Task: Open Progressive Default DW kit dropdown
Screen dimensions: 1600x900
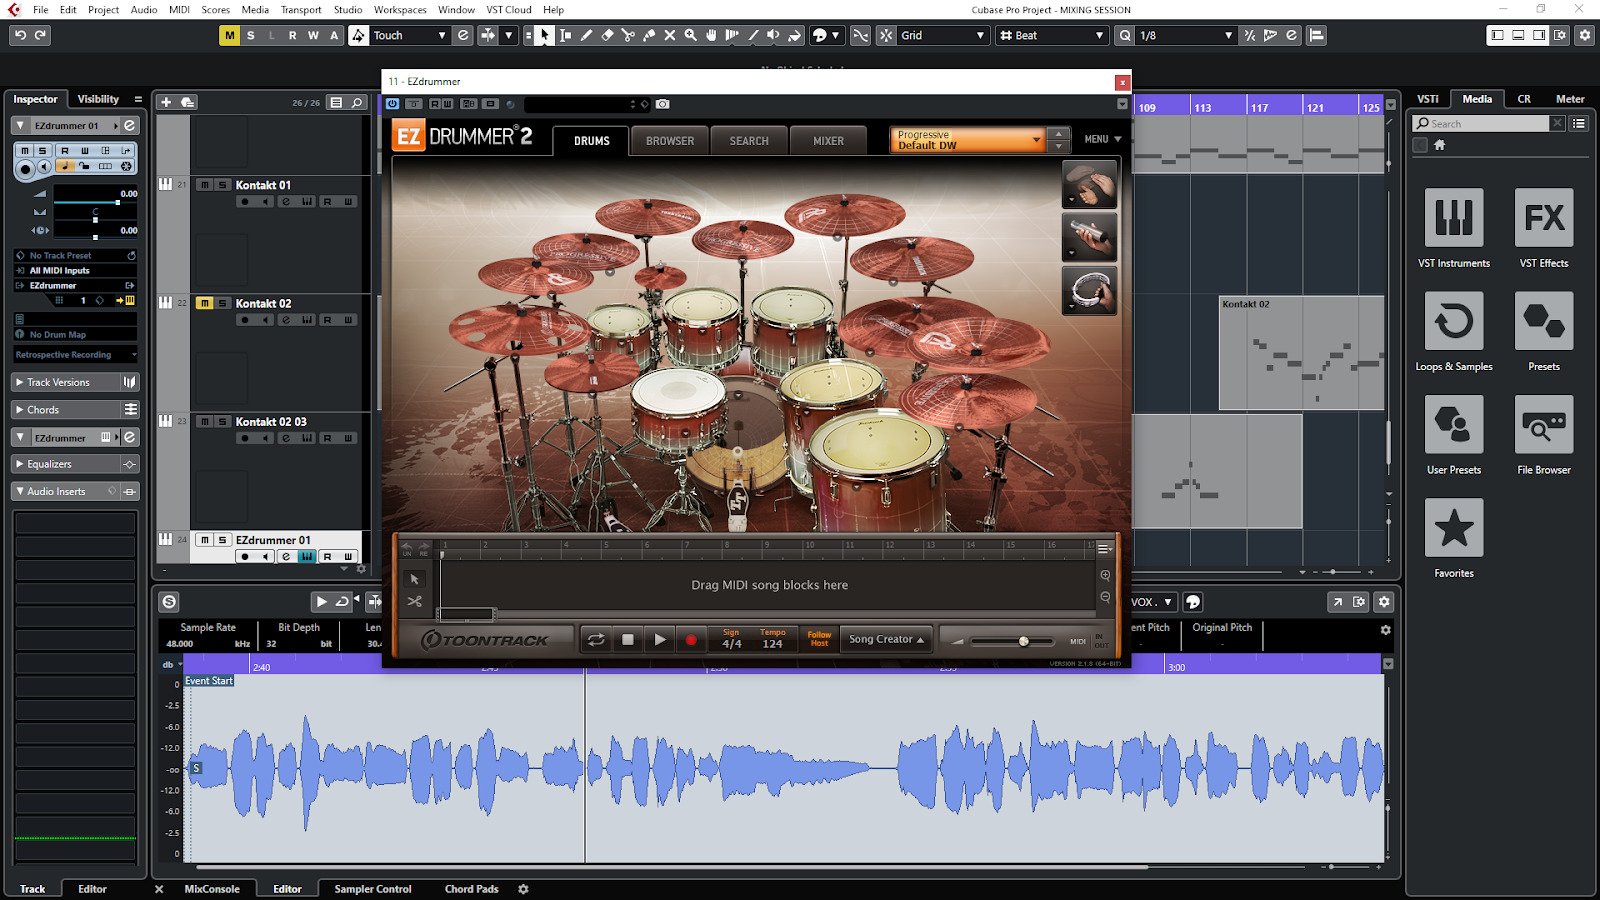Action: click(967, 140)
